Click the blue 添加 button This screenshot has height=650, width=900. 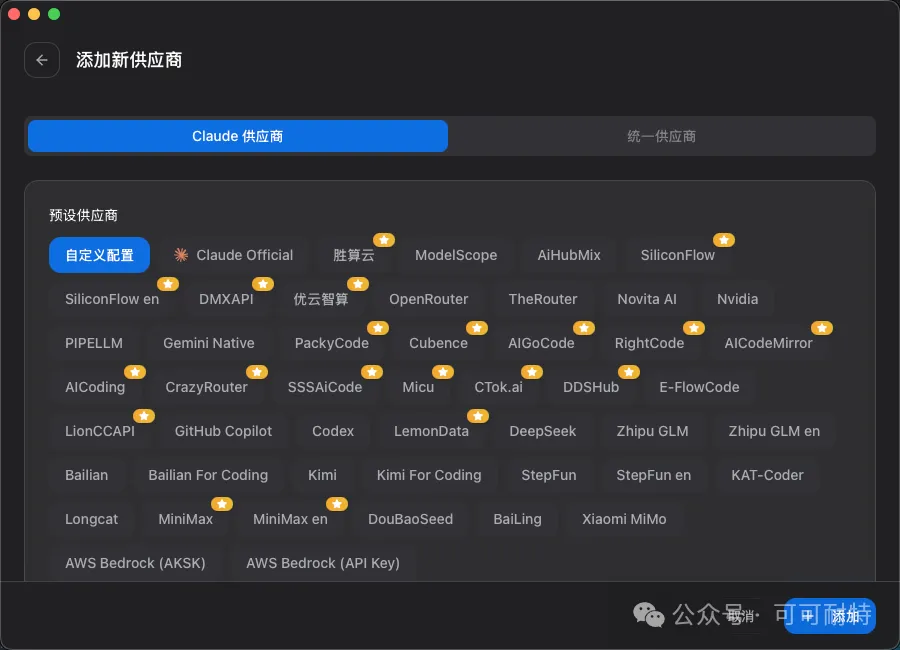(x=830, y=616)
